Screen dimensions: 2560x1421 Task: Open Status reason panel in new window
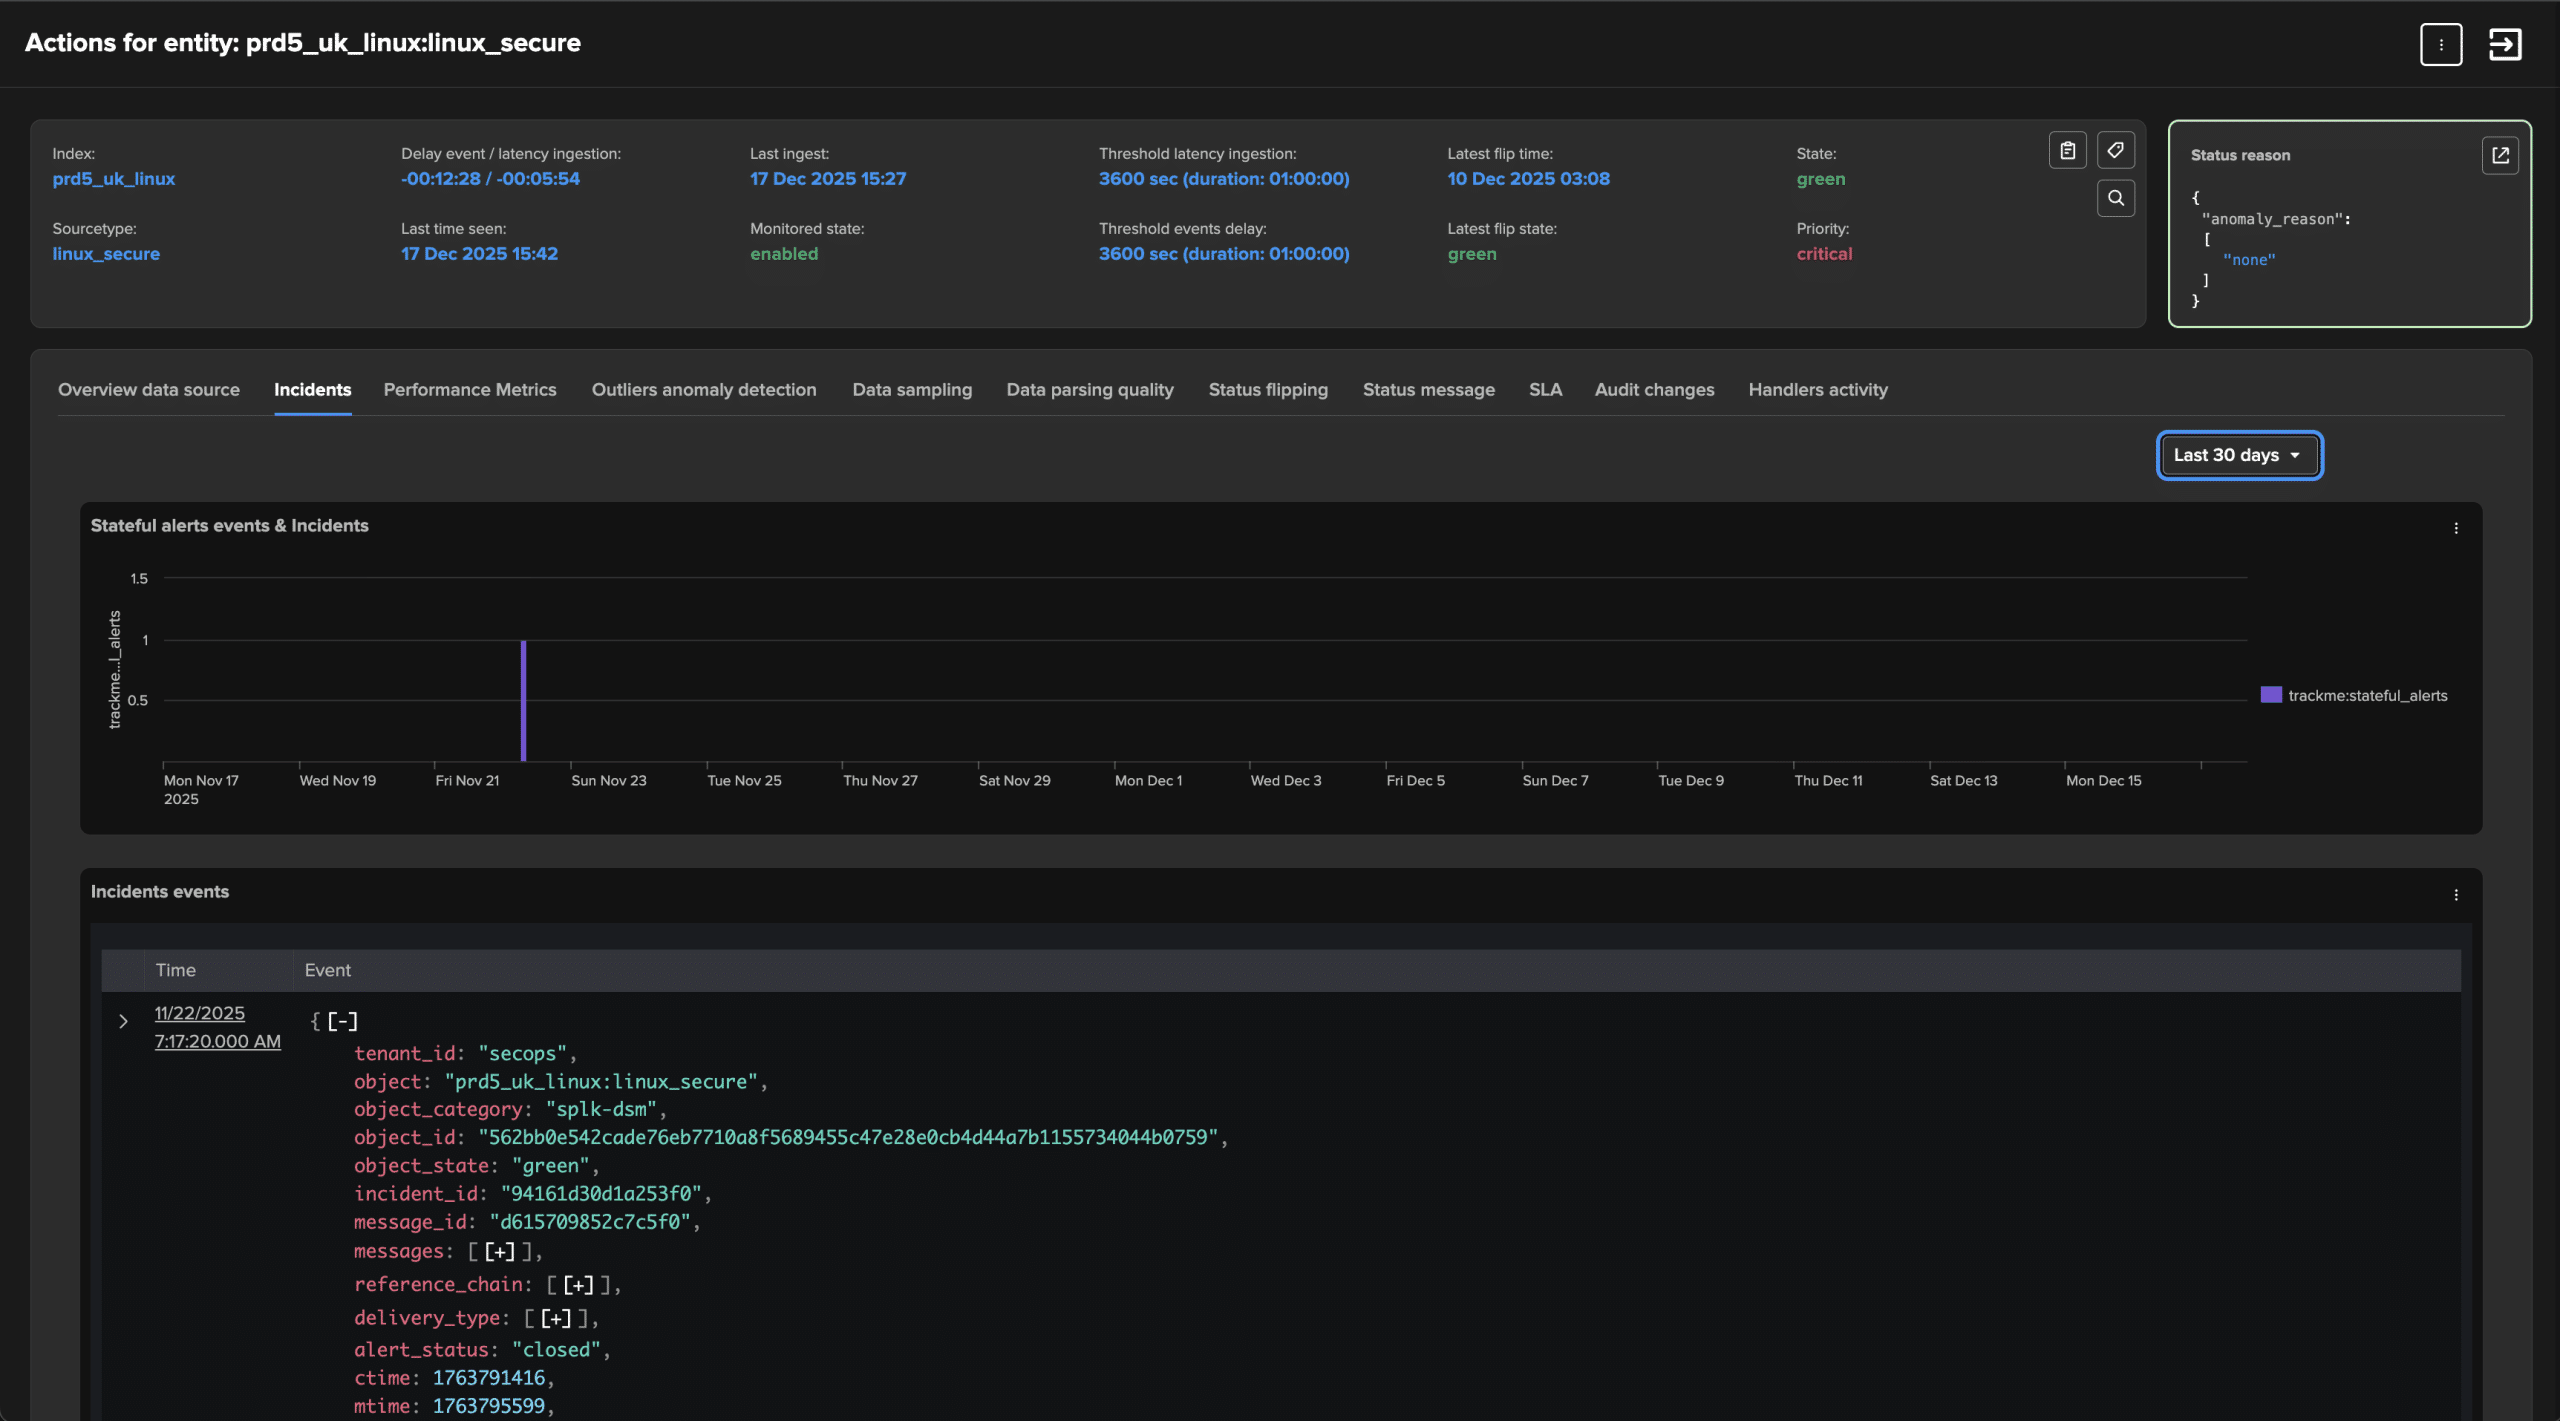[x=2500, y=155]
